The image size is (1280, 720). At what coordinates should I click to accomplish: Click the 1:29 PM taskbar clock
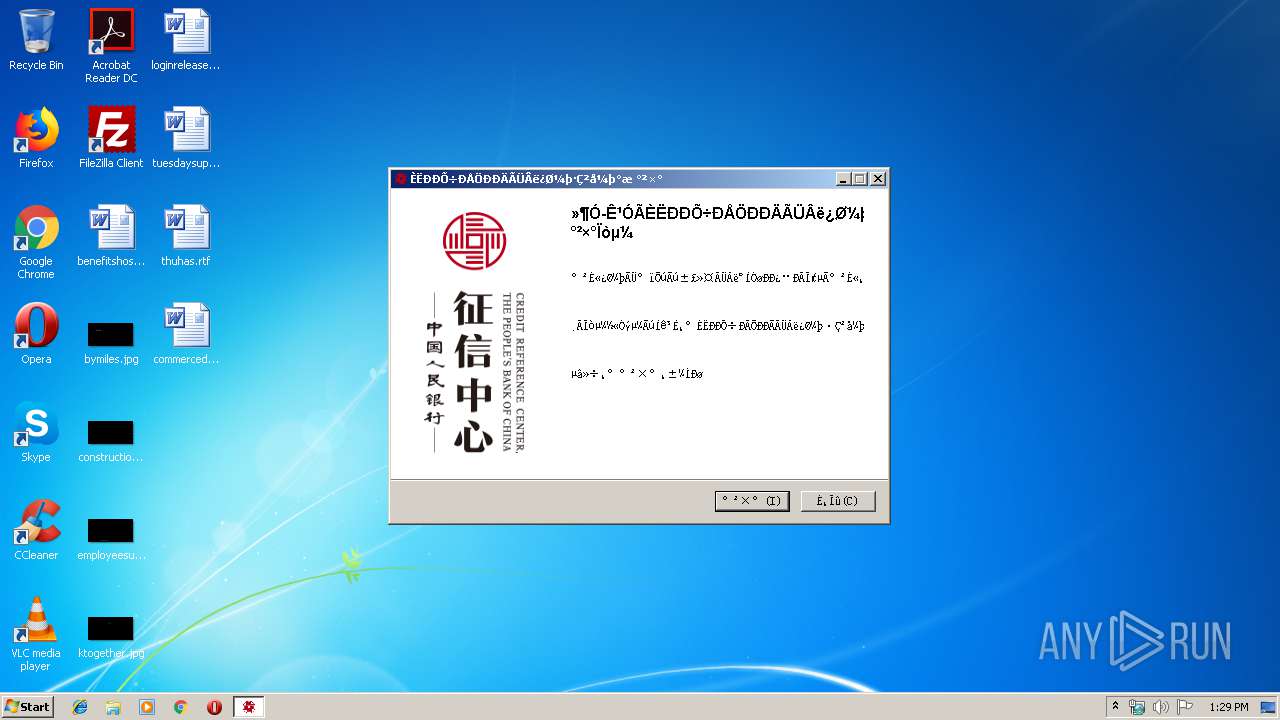pos(1228,707)
